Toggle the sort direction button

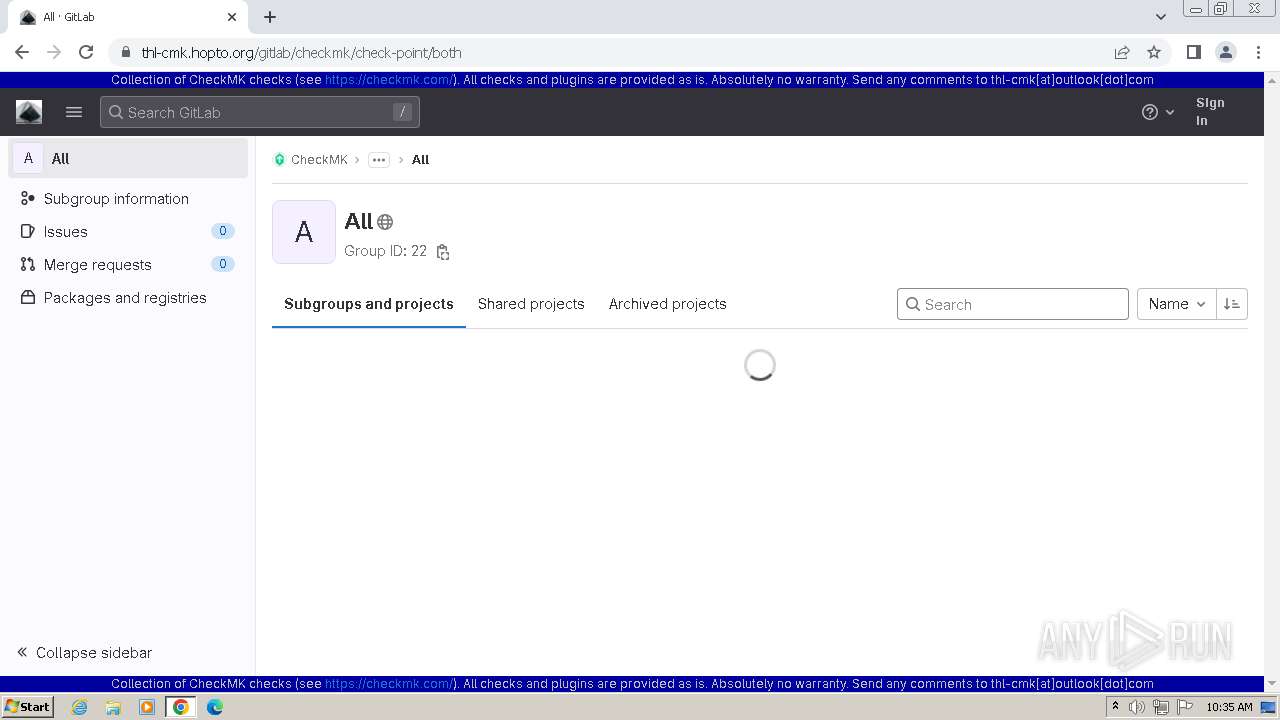tap(1232, 304)
